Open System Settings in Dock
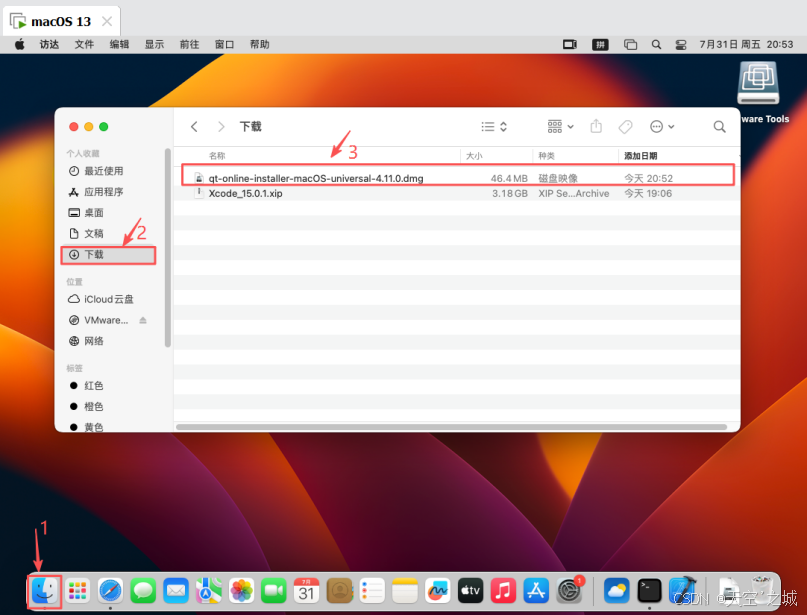807x615 pixels. point(569,591)
